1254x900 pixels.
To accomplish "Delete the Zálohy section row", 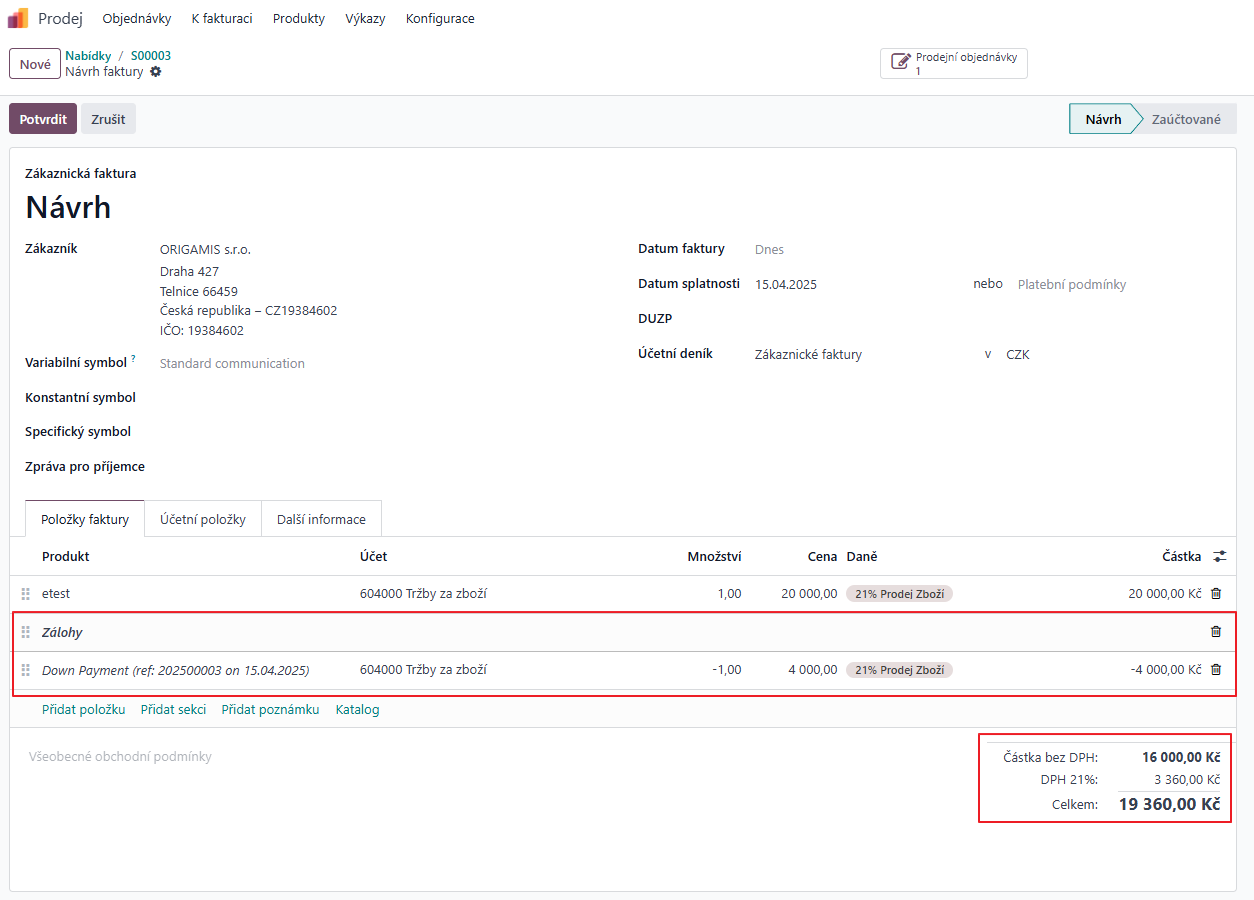I will point(1216,632).
